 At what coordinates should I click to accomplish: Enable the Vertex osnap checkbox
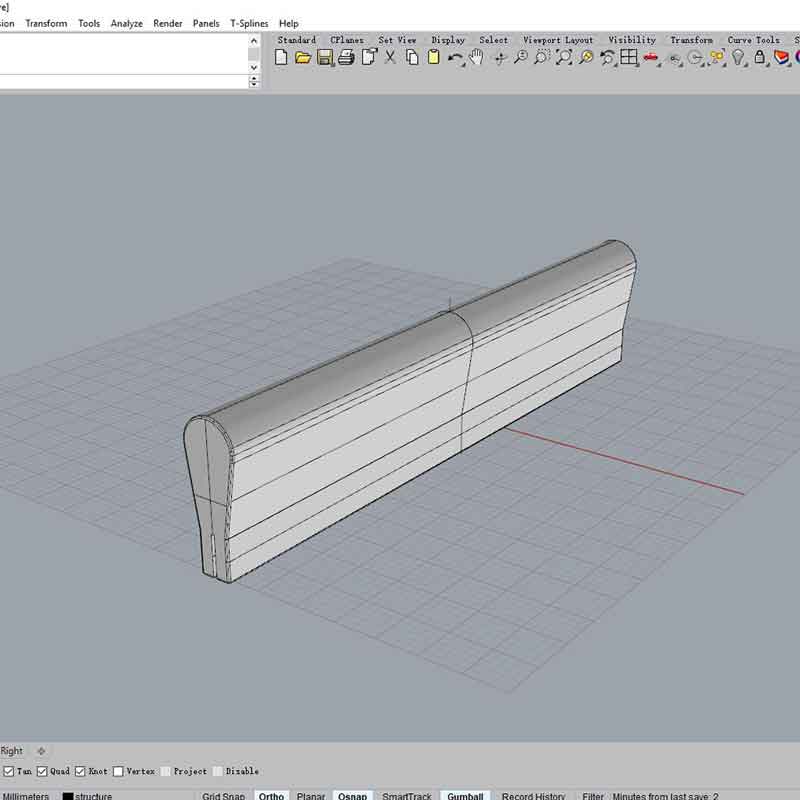118,771
